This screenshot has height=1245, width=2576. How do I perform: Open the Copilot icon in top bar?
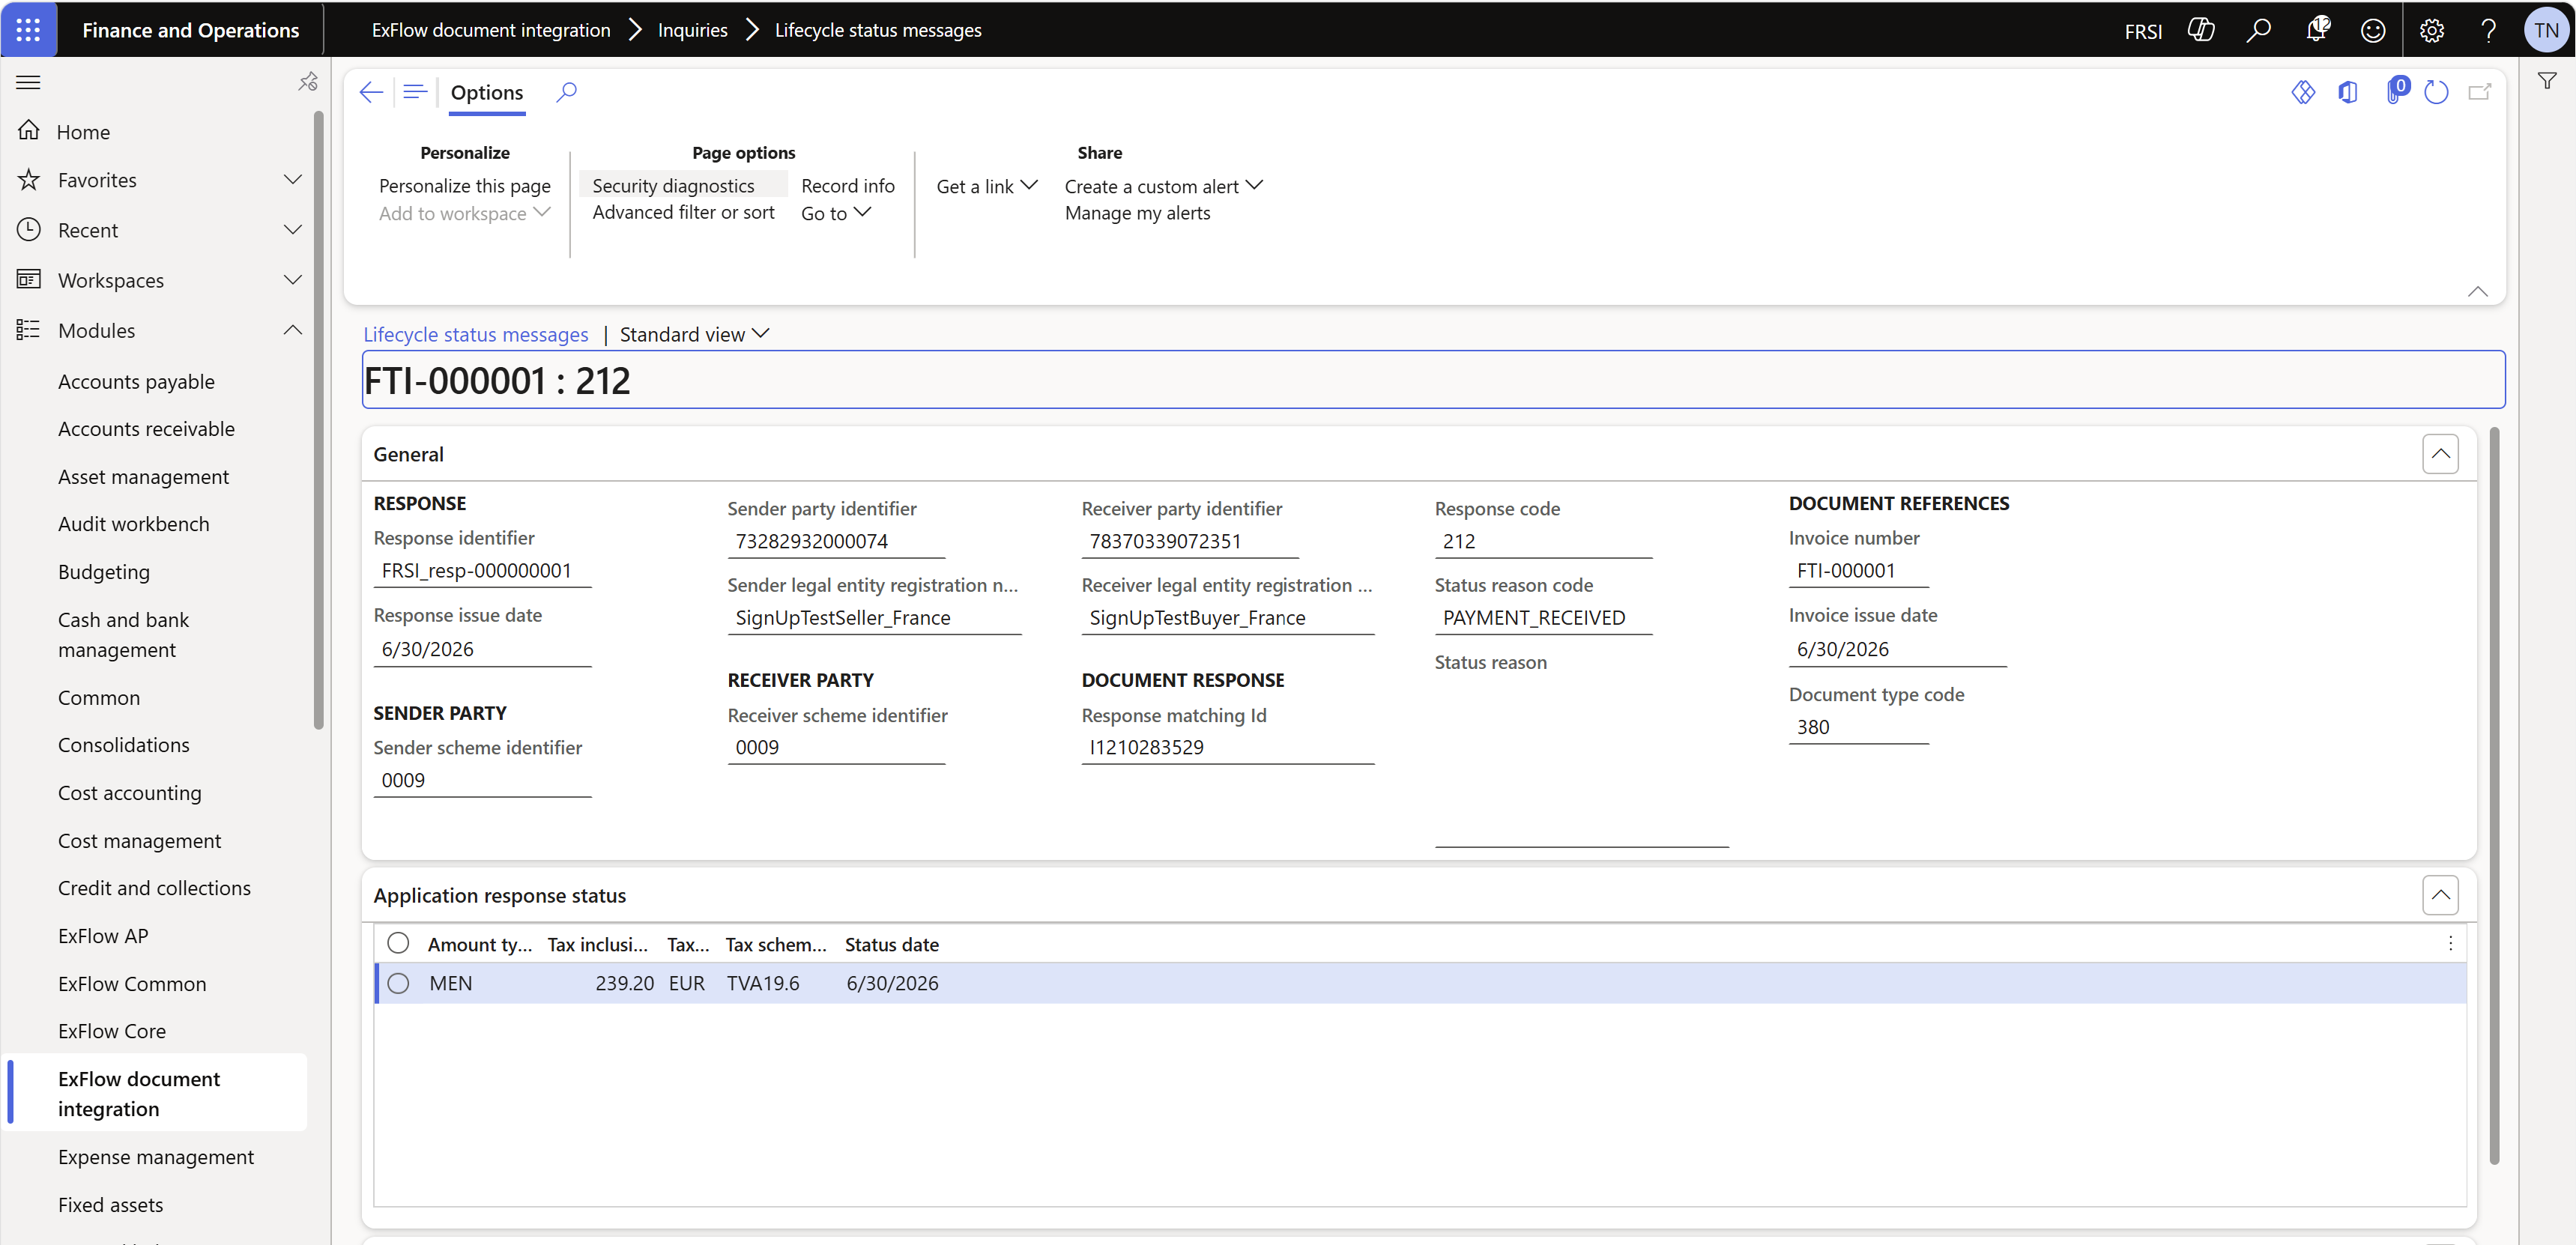(x=2201, y=30)
